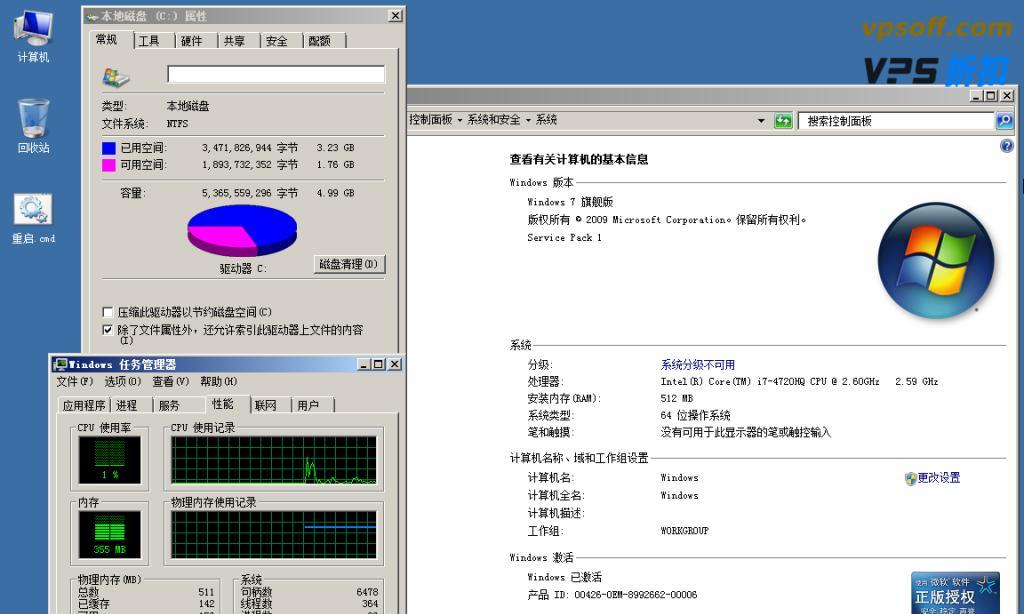1024x614 pixels.
Task: Click the 物理内存使用记录 history graph
Action: [x=274, y=534]
